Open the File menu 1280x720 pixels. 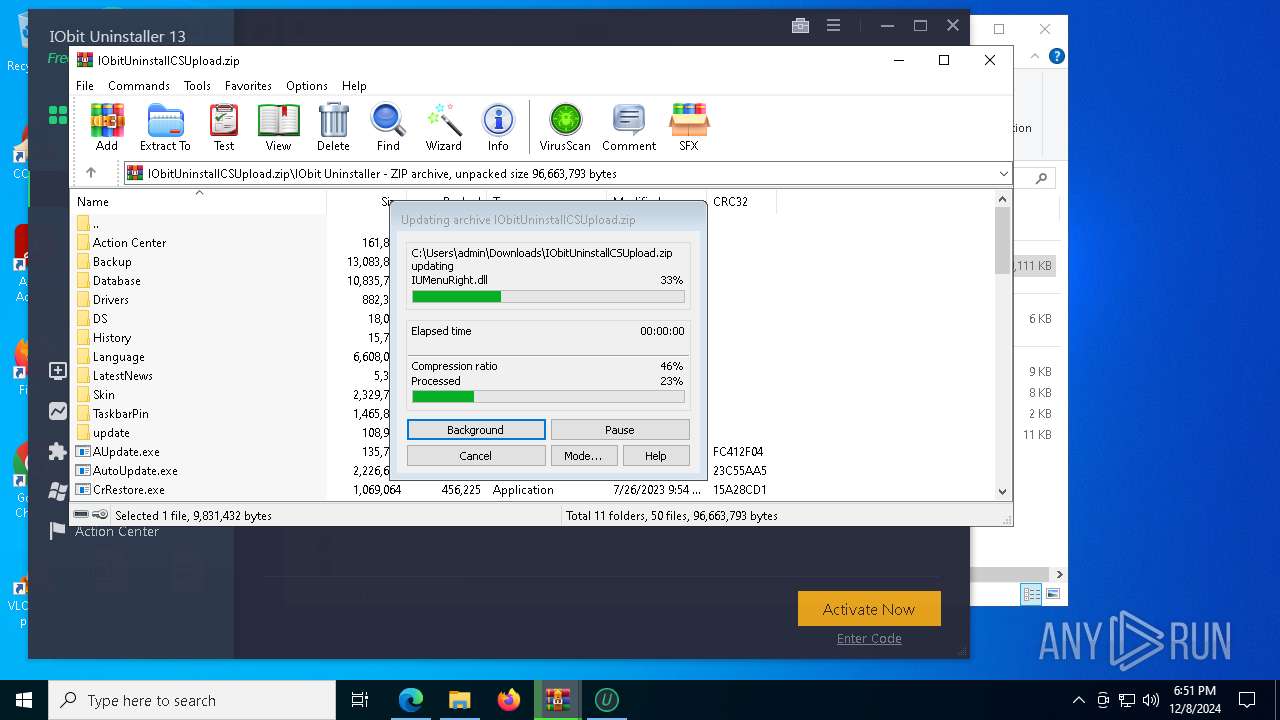[85, 86]
